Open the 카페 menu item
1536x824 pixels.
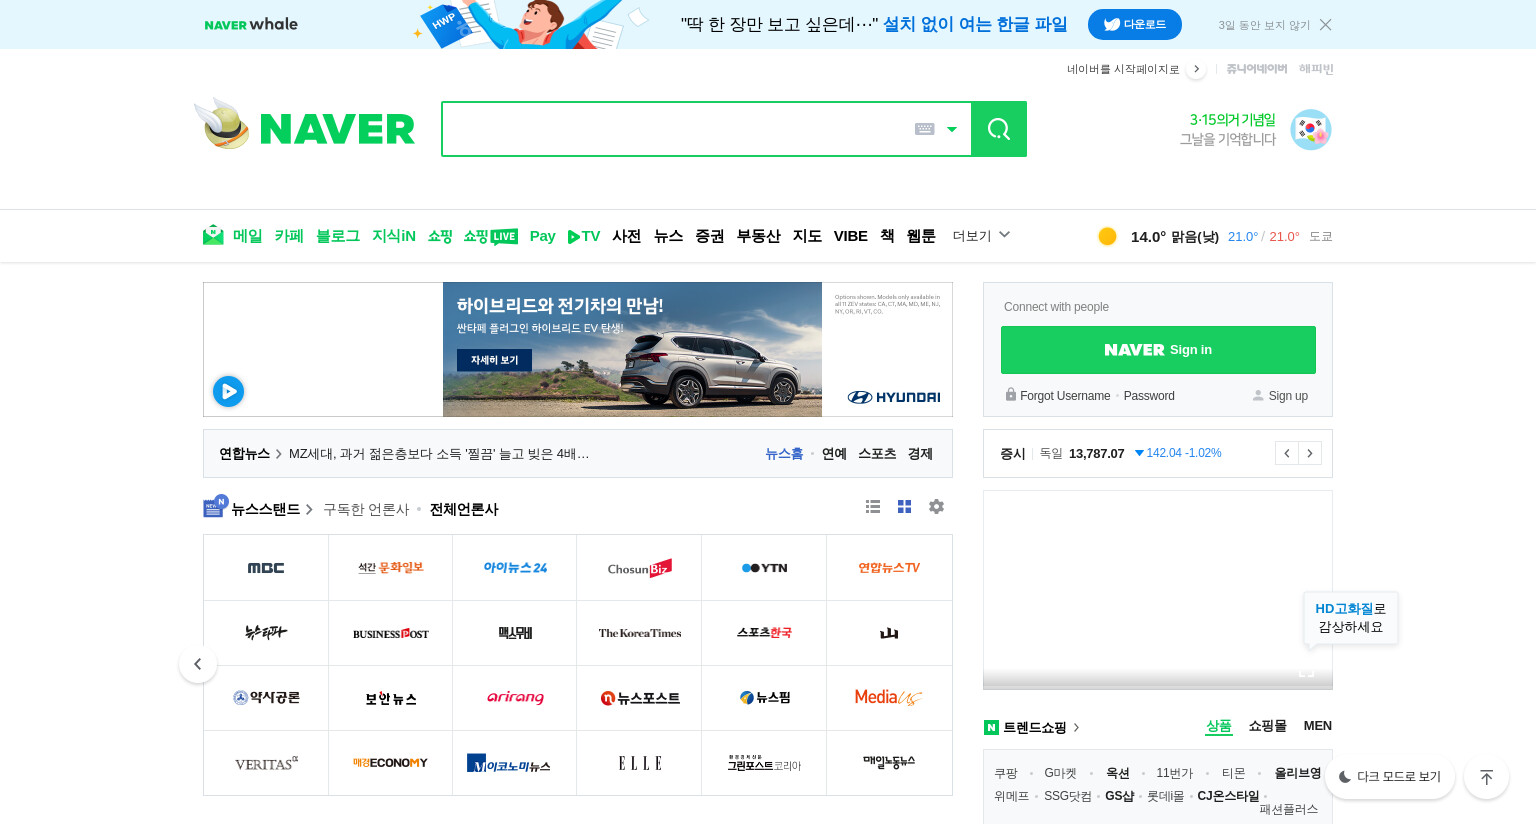[x=289, y=236]
